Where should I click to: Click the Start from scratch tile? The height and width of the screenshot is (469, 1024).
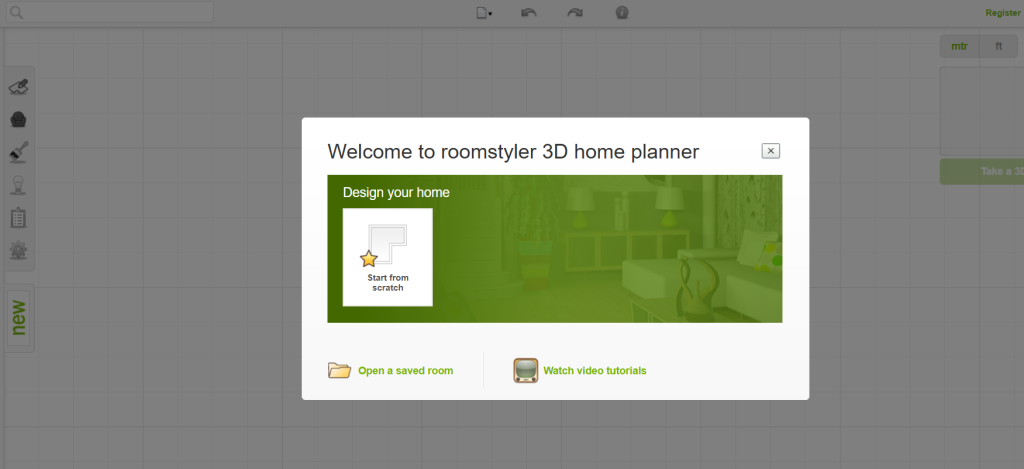point(387,256)
